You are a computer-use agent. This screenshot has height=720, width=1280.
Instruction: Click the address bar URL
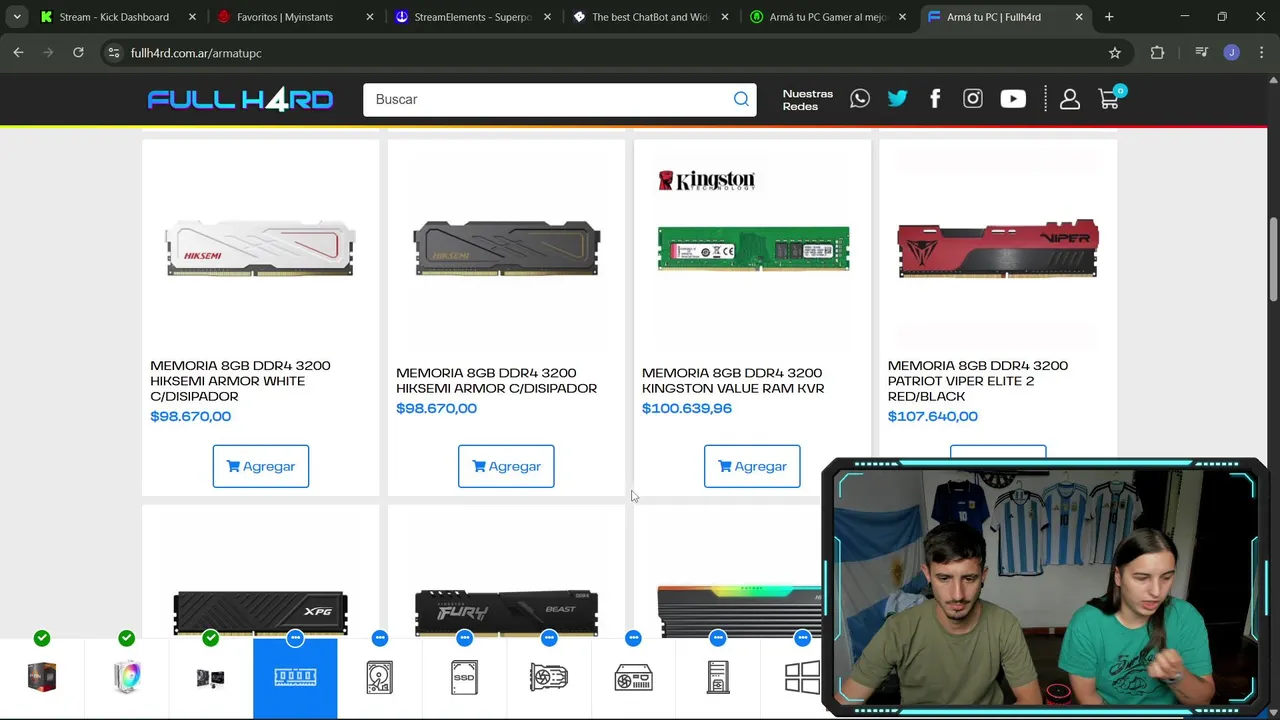coord(196,53)
